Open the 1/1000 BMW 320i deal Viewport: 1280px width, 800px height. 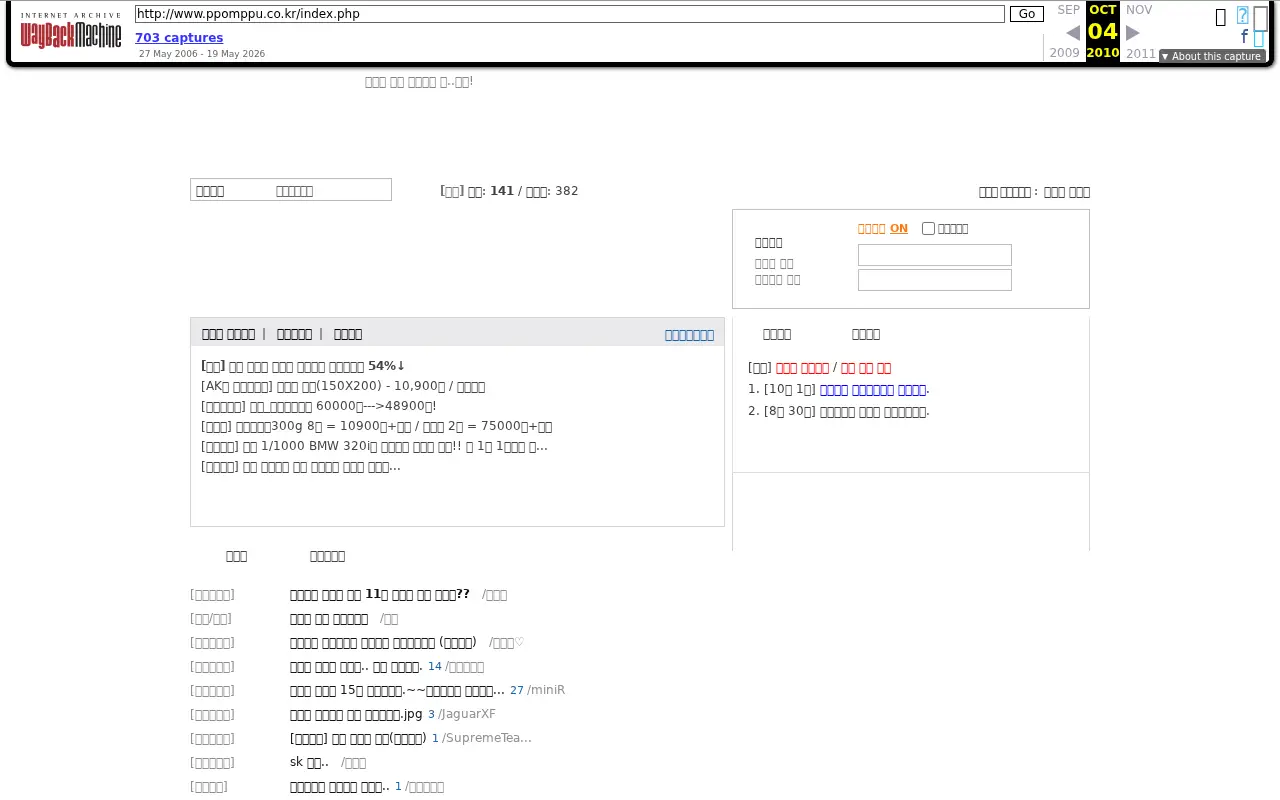click(374, 446)
